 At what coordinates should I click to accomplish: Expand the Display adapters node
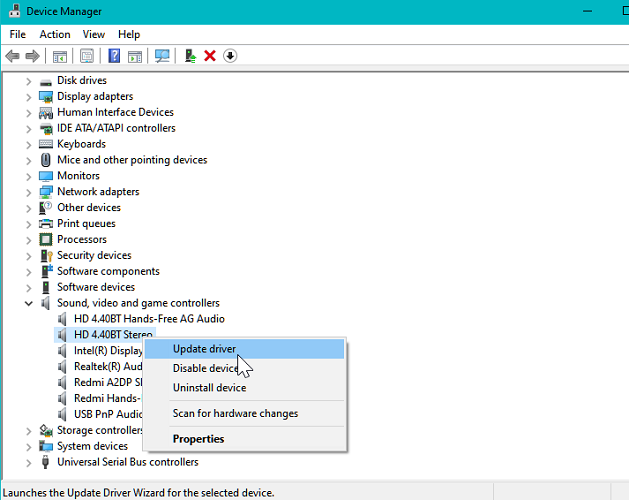click(28, 98)
